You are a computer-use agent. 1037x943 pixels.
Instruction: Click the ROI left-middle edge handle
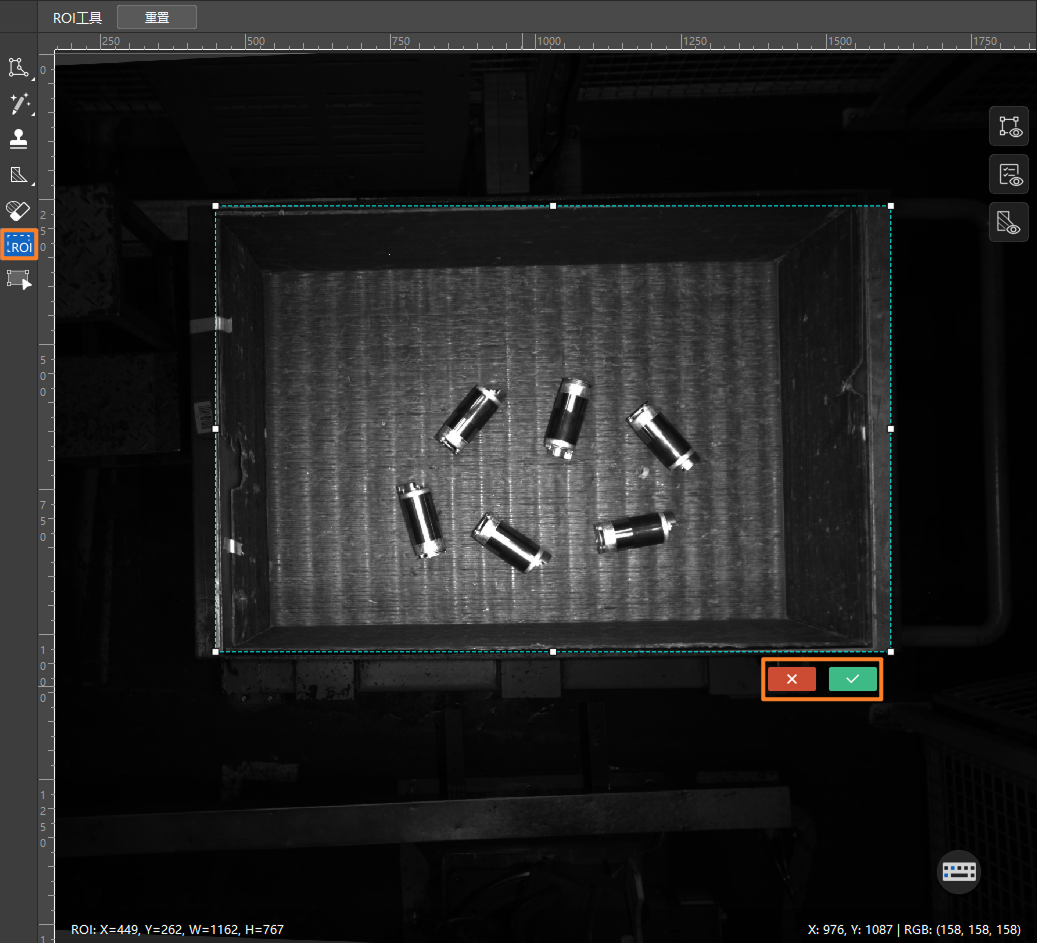click(x=216, y=429)
